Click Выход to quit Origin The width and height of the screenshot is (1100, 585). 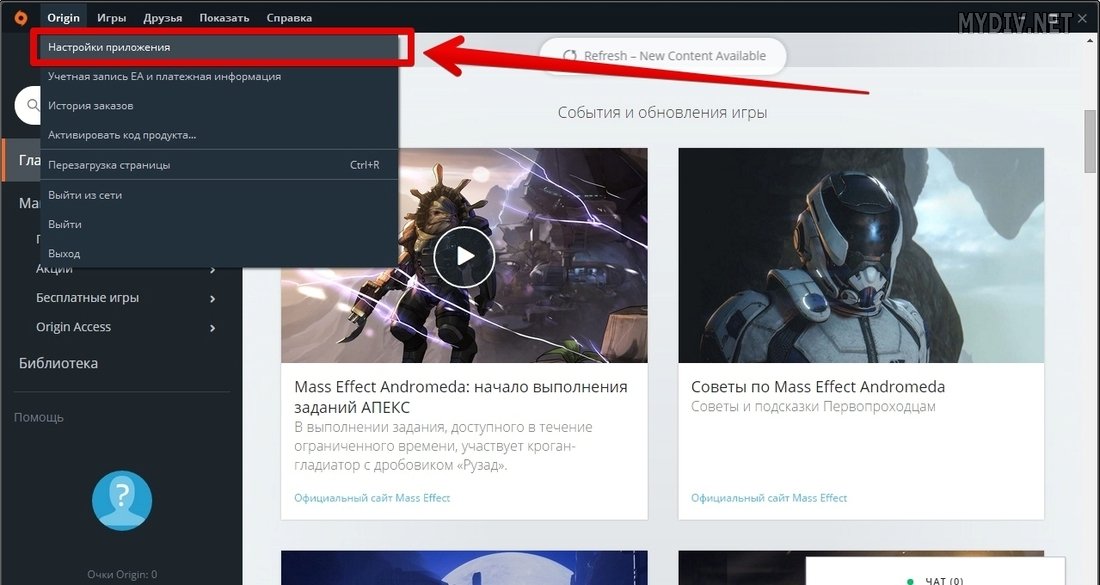220,253
